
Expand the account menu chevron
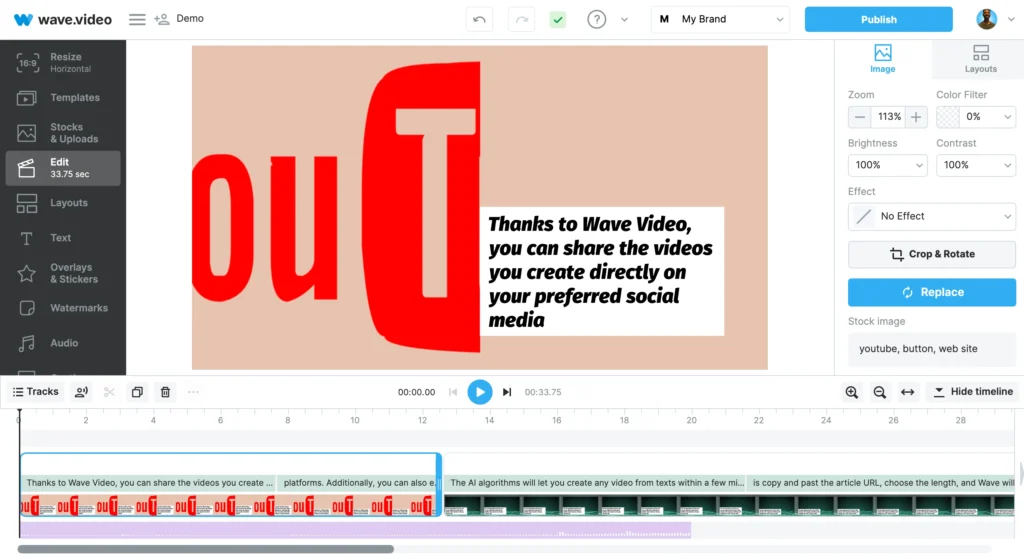1011,20
